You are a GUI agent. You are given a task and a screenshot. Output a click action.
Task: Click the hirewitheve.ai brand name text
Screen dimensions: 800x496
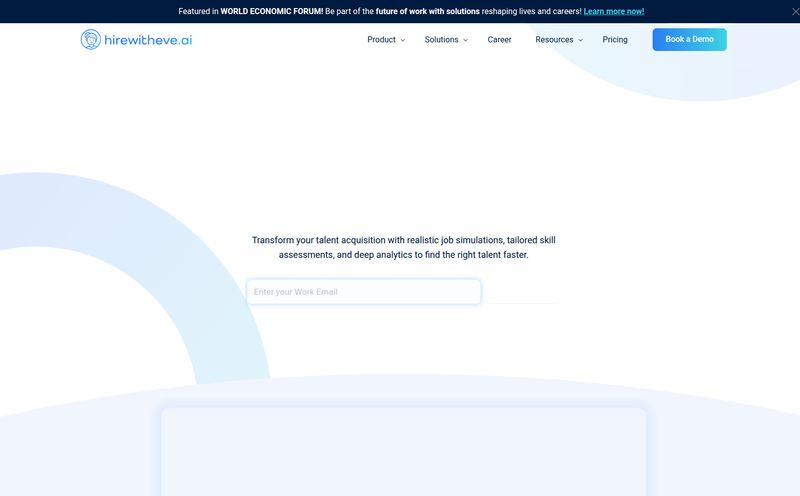click(x=148, y=40)
